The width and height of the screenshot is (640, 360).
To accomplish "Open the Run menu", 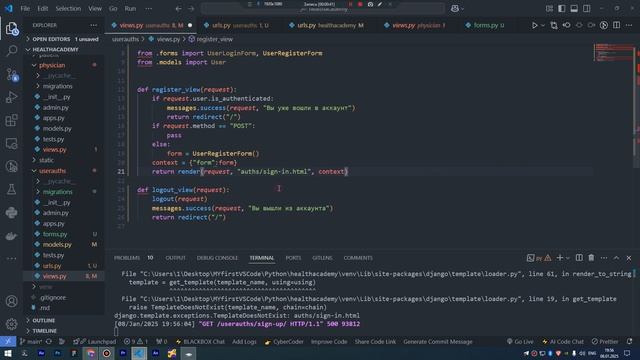I will click(130, 8).
